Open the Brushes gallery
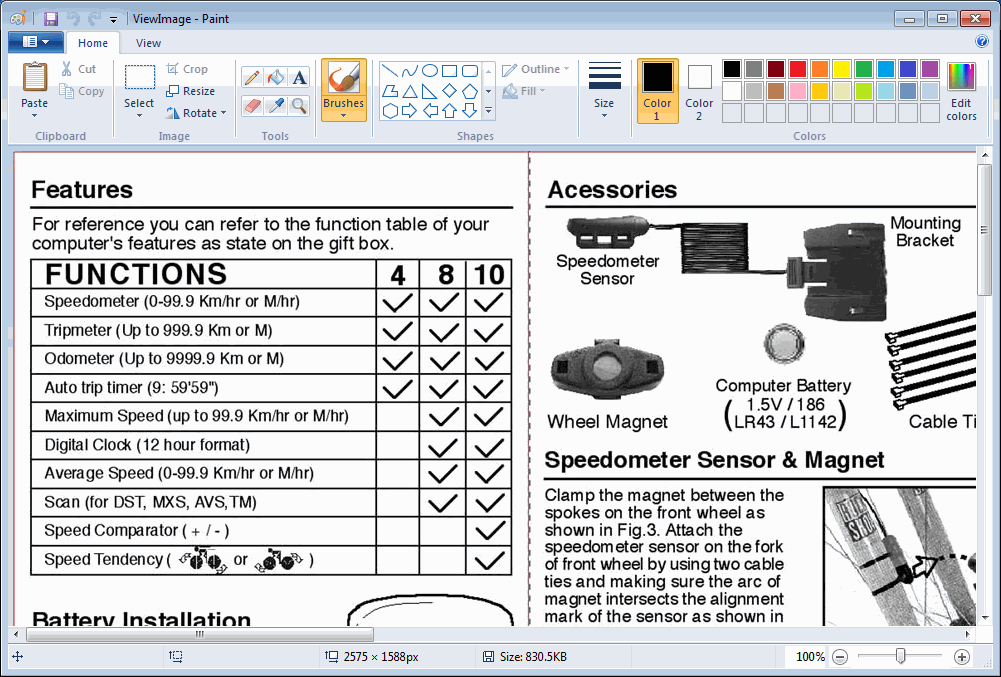This screenshot has height=677, width=1001. pos(344,89)
